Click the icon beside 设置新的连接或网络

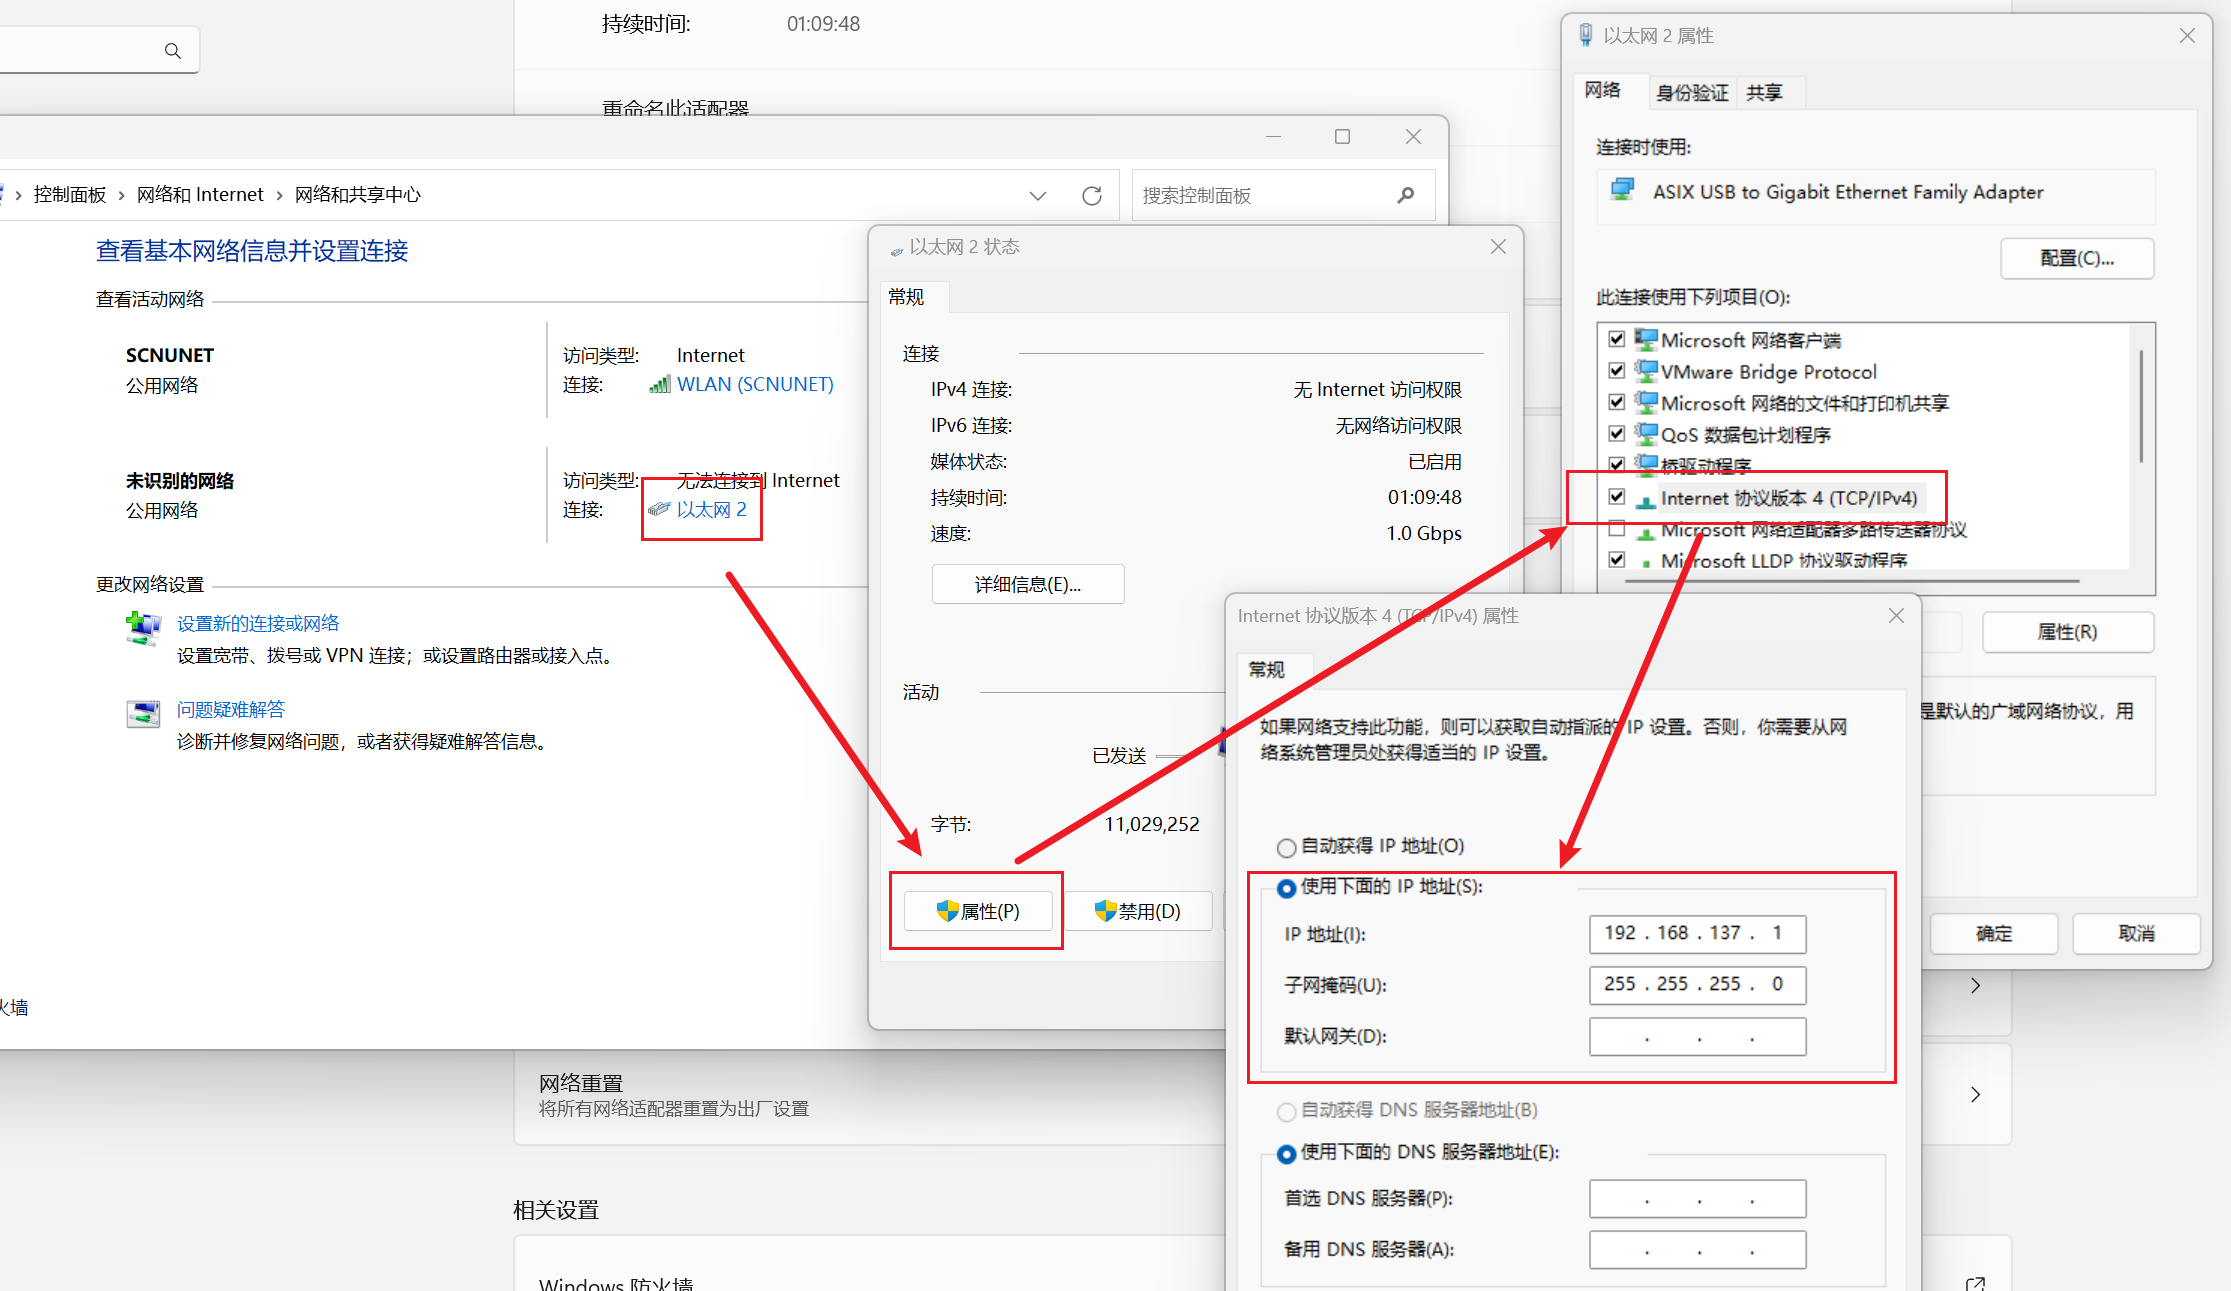[x=143, y=628]
